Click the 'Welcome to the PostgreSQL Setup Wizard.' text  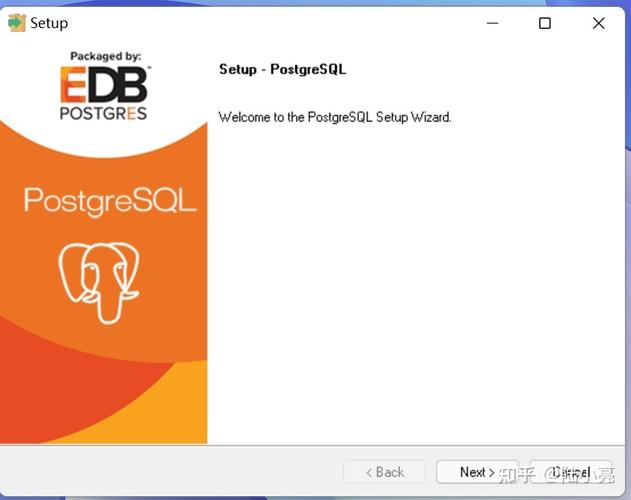tap(335, 117)
